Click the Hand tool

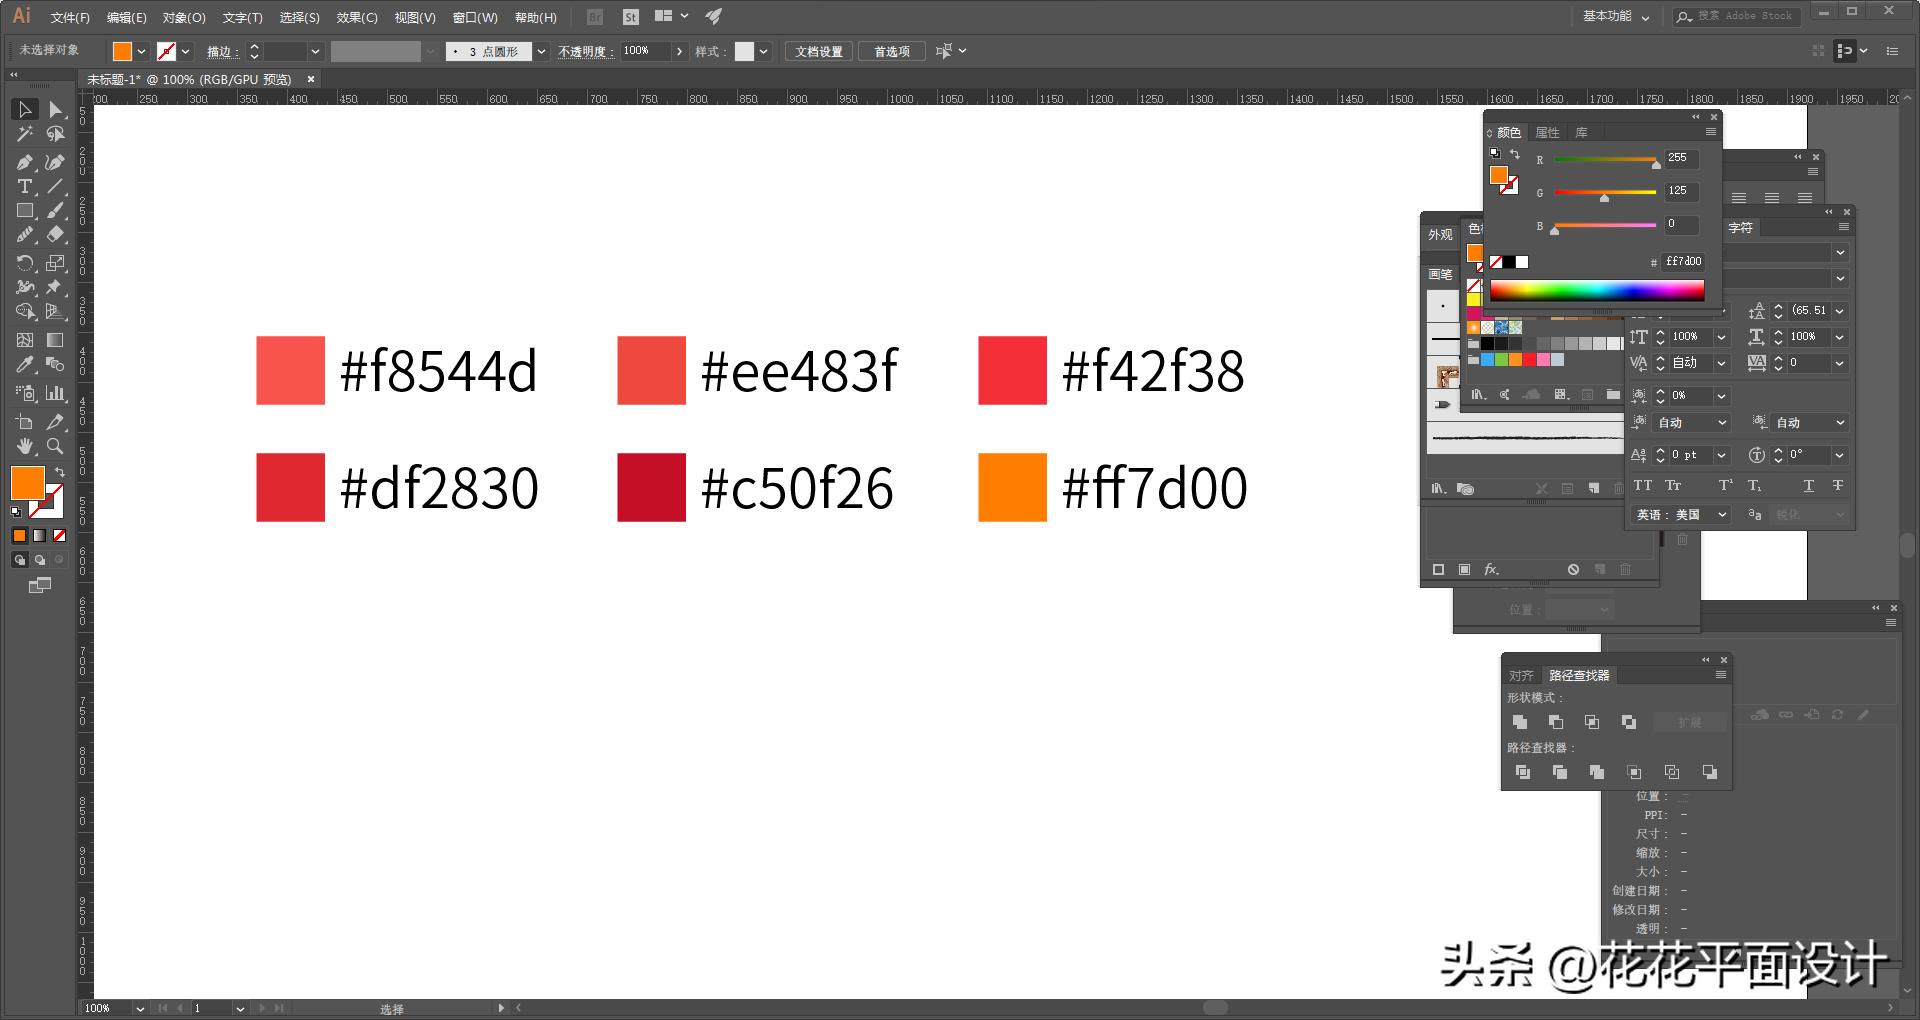24,446
